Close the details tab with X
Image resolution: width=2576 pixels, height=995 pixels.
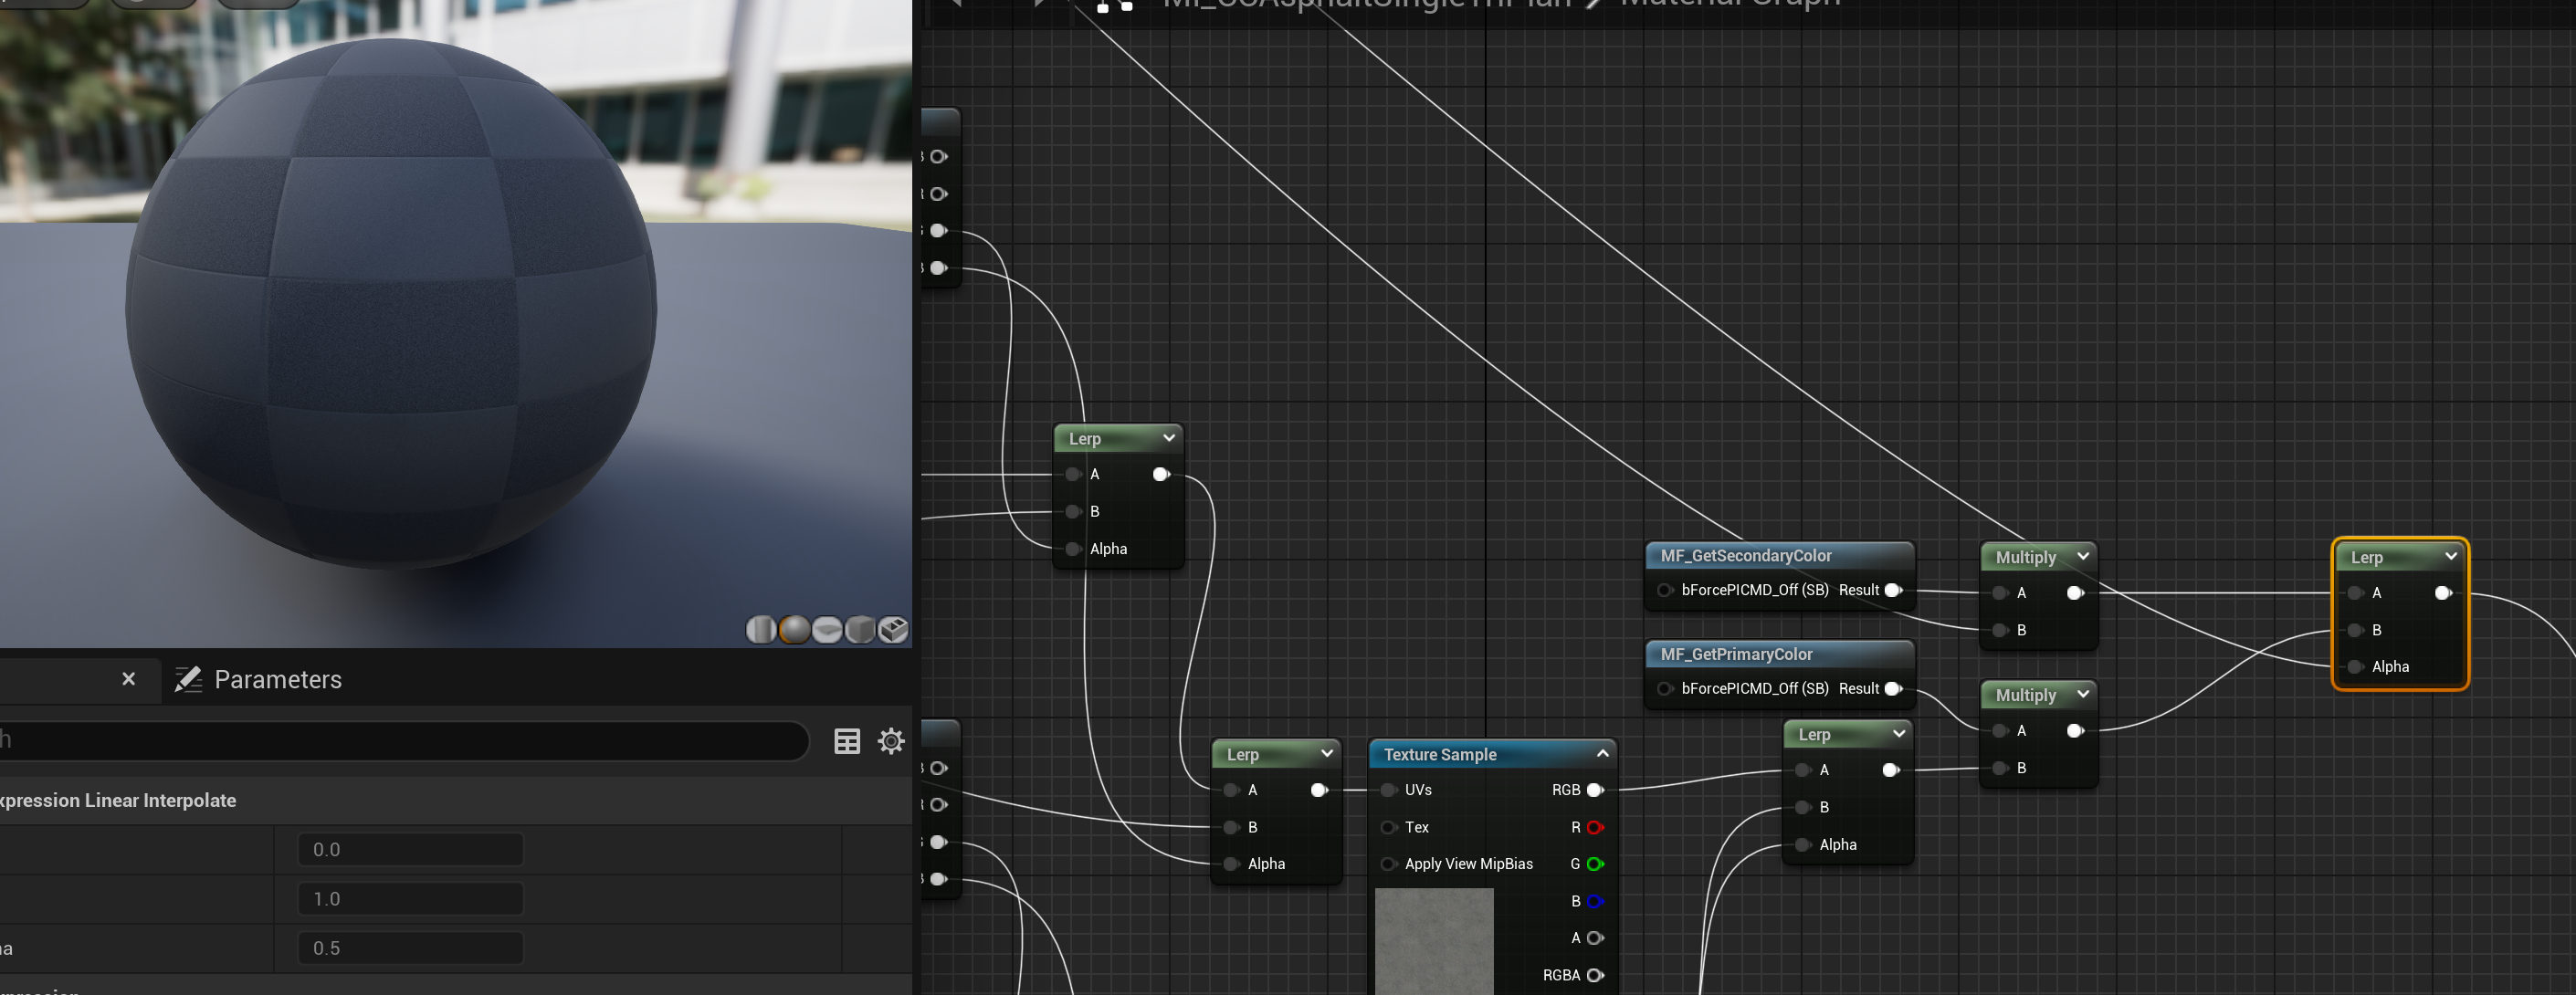coord(128,679)
